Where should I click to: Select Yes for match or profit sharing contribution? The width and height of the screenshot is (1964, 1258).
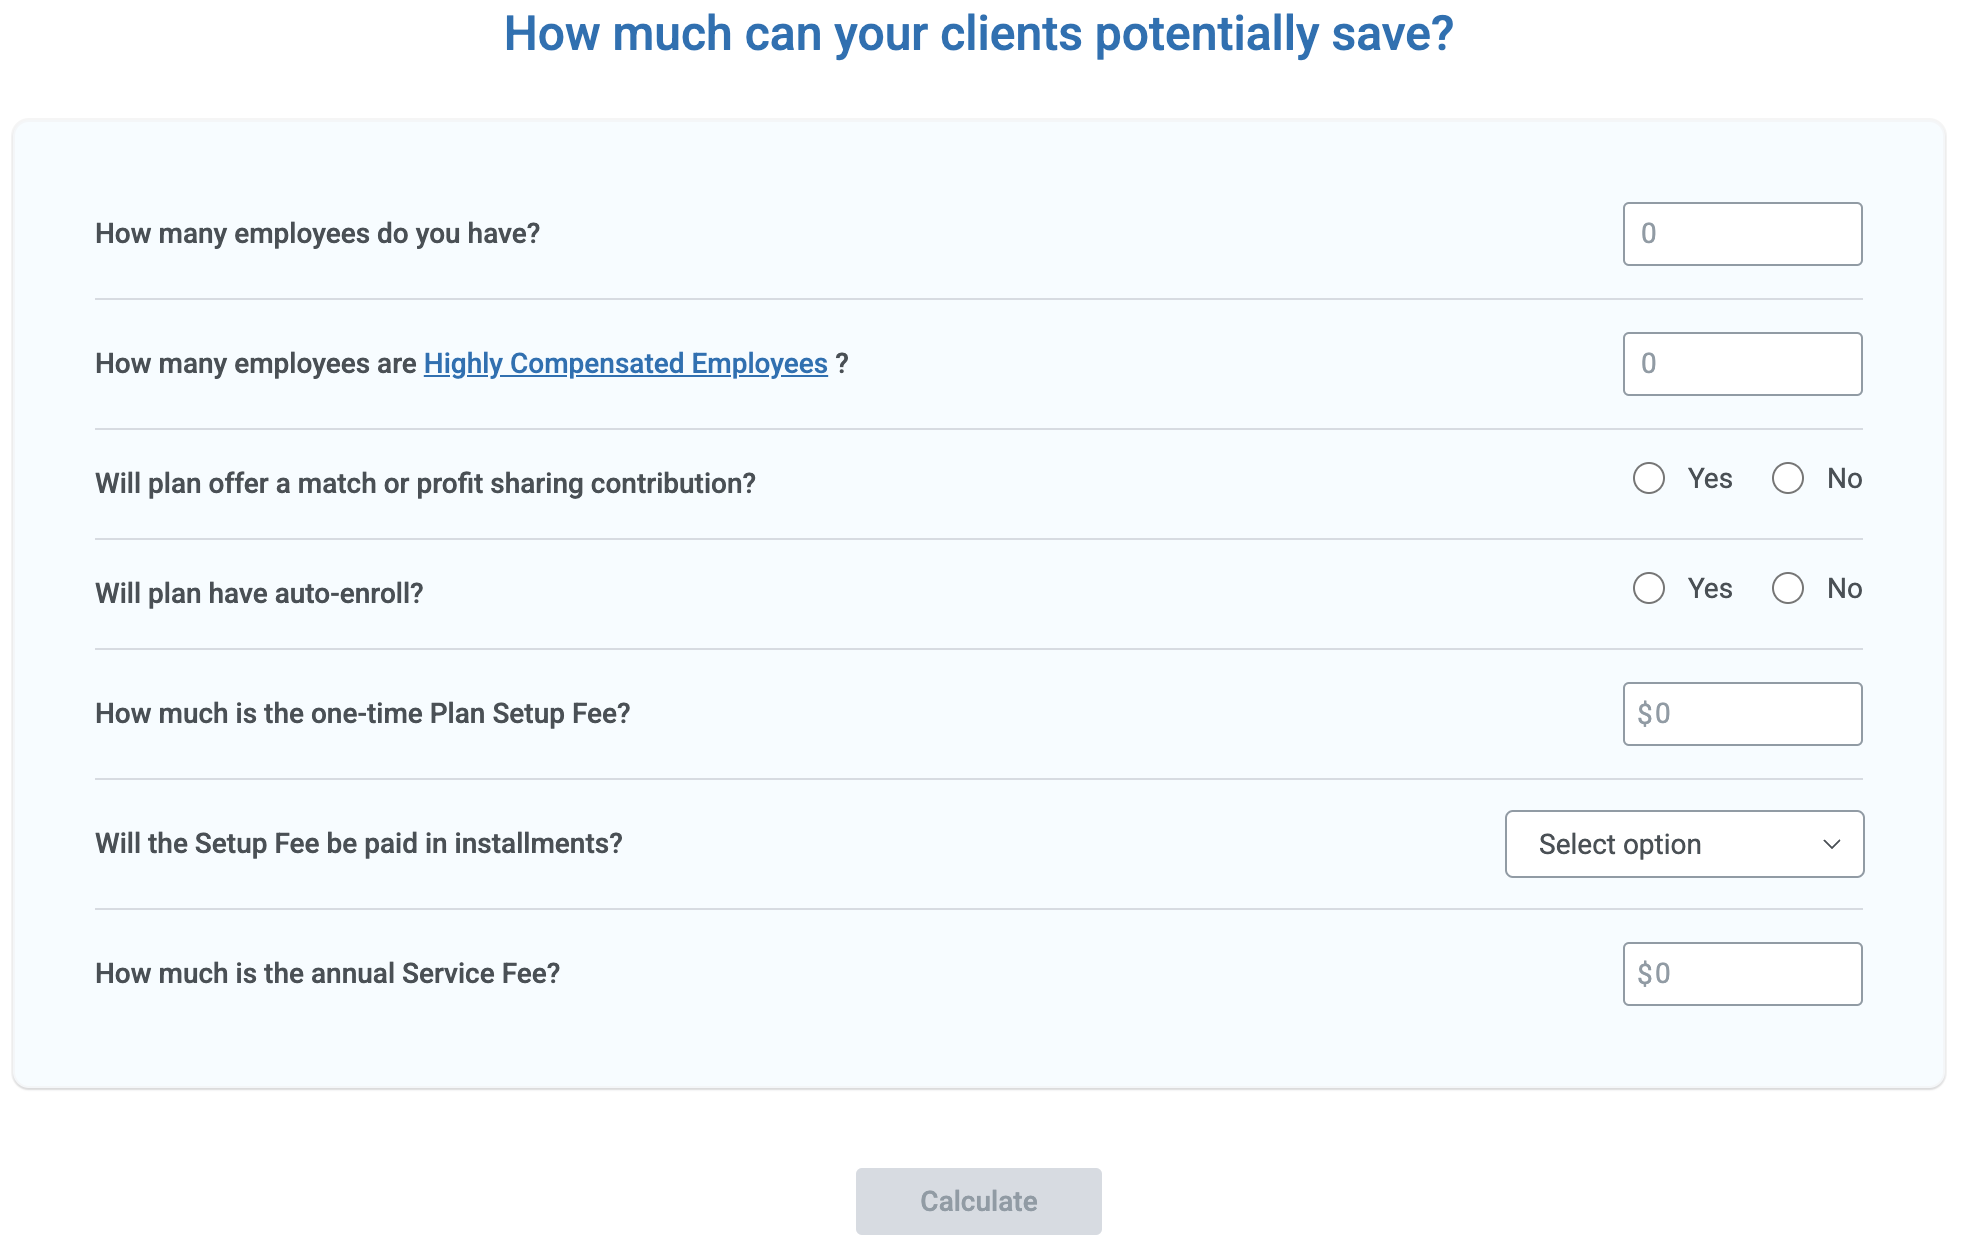point(1648,479)
